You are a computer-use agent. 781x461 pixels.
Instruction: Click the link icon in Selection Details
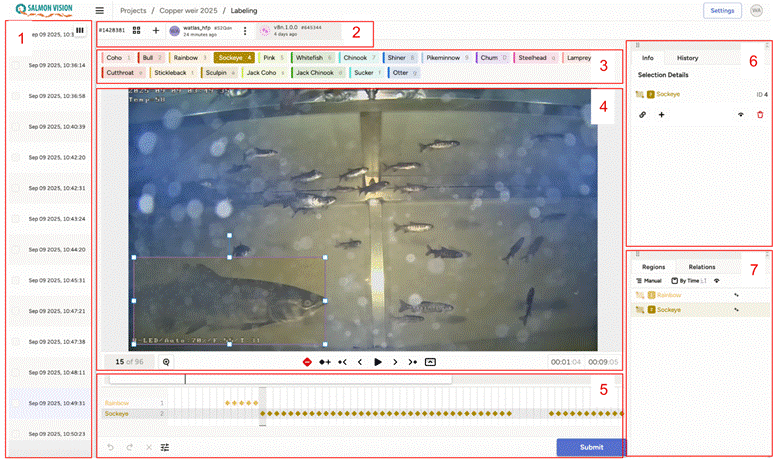click(x=642, y=115)
